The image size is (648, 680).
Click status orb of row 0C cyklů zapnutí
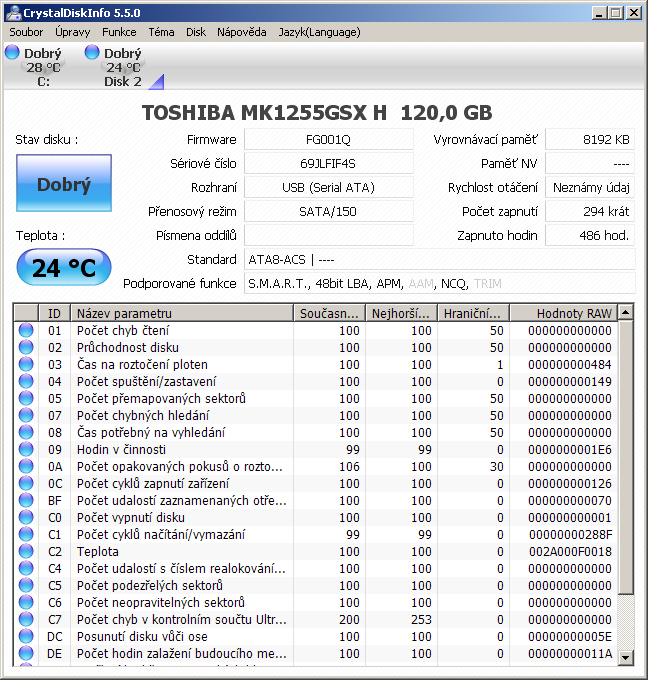point(26,483)
